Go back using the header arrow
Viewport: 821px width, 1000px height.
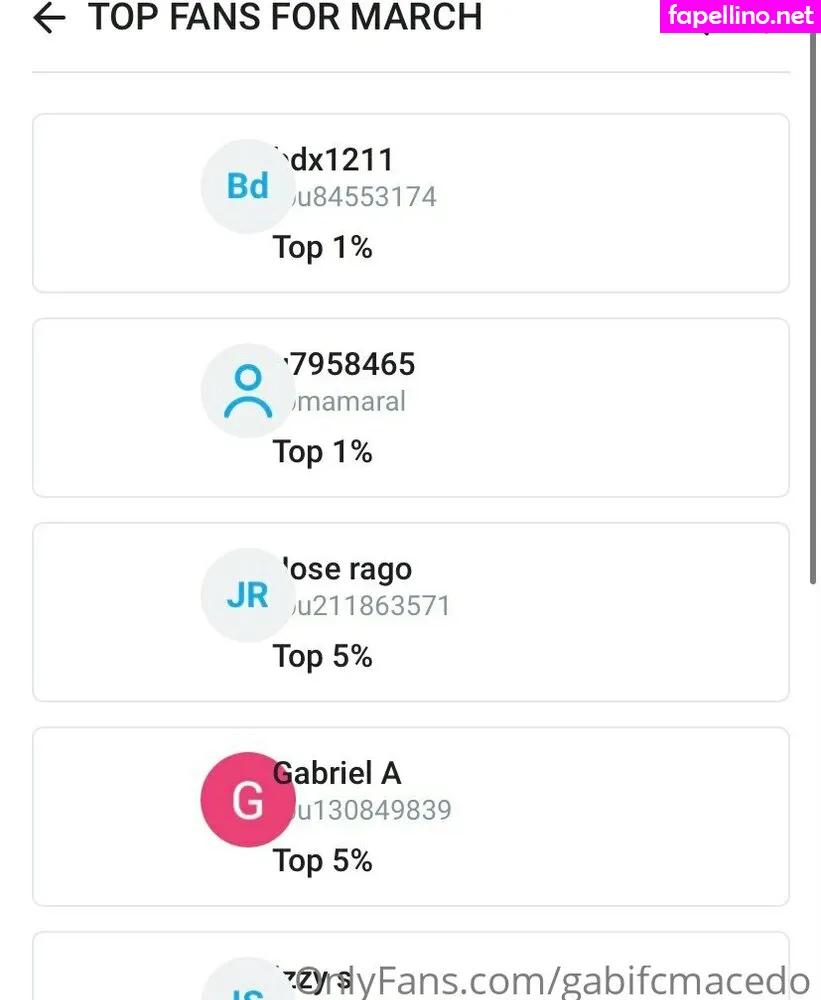pyautogui.click(x=48, y=18)
